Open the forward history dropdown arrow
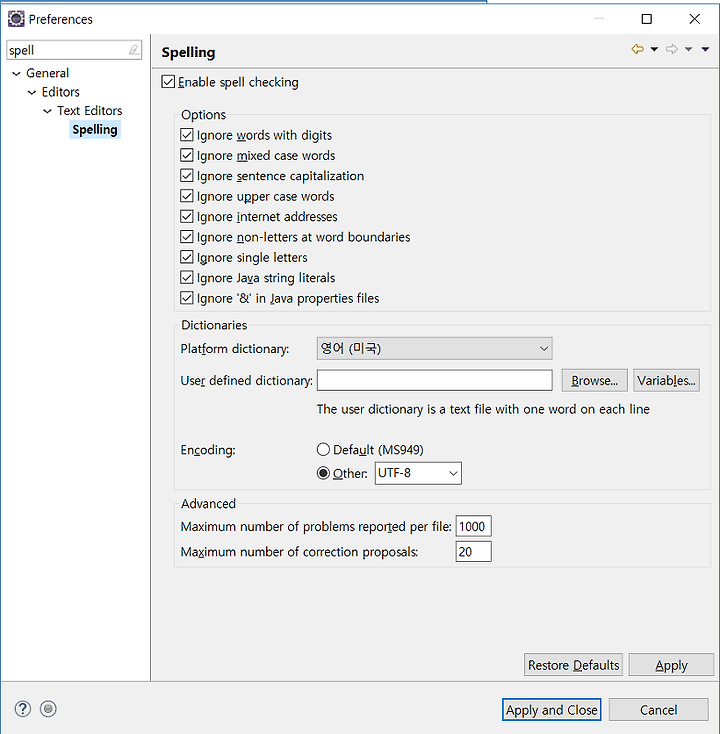Screen dimensions: 720x734 [688, 49]
